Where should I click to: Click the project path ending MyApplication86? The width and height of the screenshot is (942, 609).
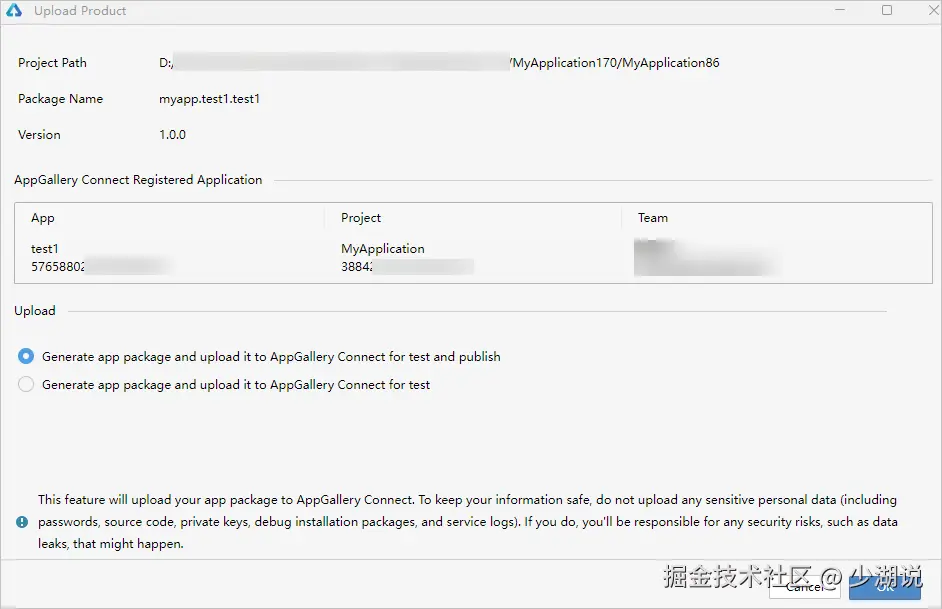coord(439,62)
